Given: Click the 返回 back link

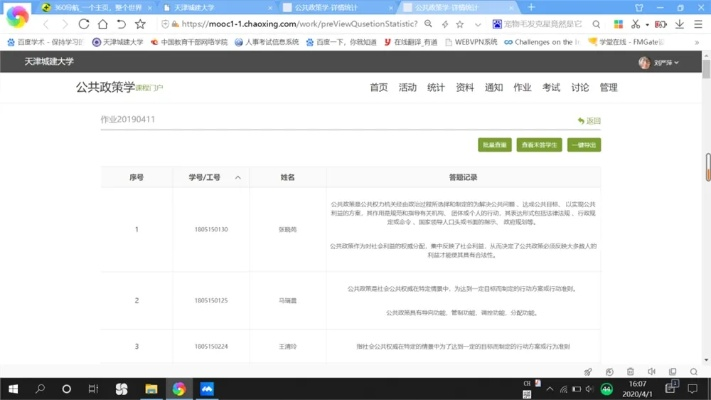Looking at the screenshot, I should pos(590,121).
